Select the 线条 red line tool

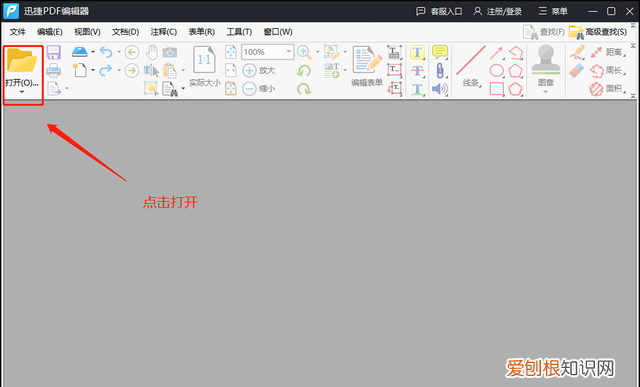(x=471, y=65)
